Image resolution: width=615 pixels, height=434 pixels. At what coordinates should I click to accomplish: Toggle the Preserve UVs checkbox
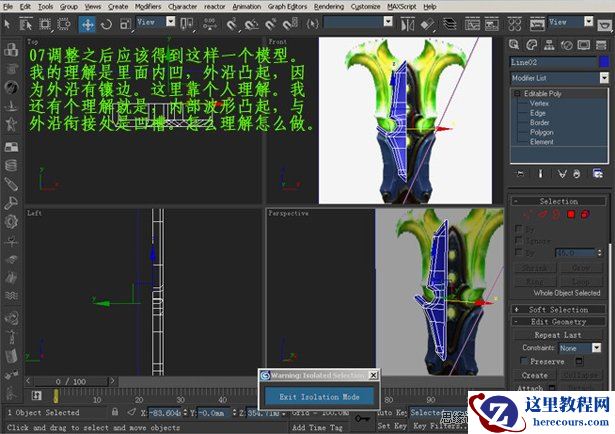pos(524,360)
